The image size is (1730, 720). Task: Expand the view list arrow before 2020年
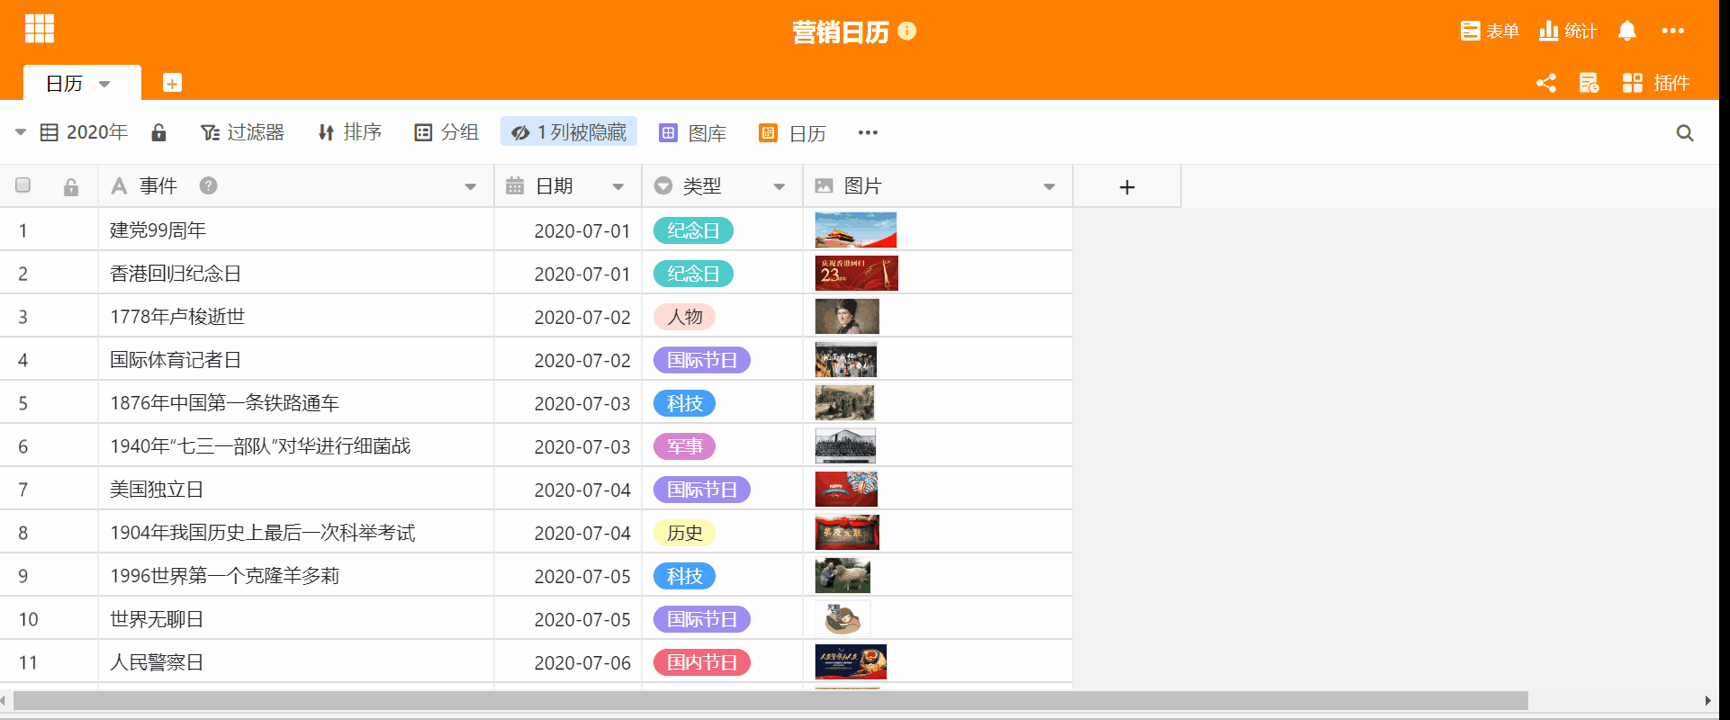(x=20, y=132)
